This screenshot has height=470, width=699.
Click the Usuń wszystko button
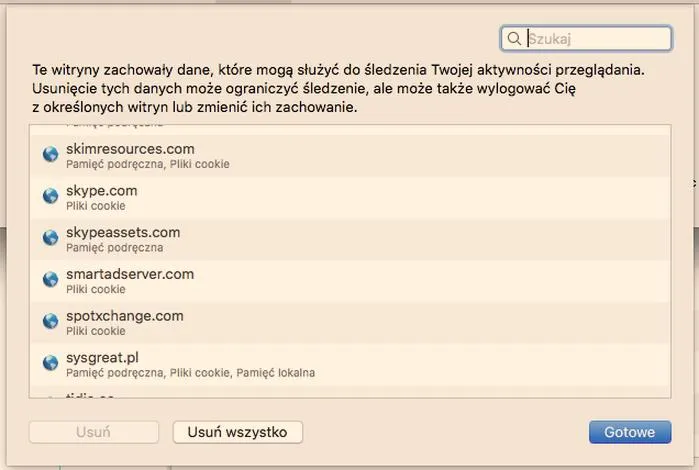[x=238, y=432]
